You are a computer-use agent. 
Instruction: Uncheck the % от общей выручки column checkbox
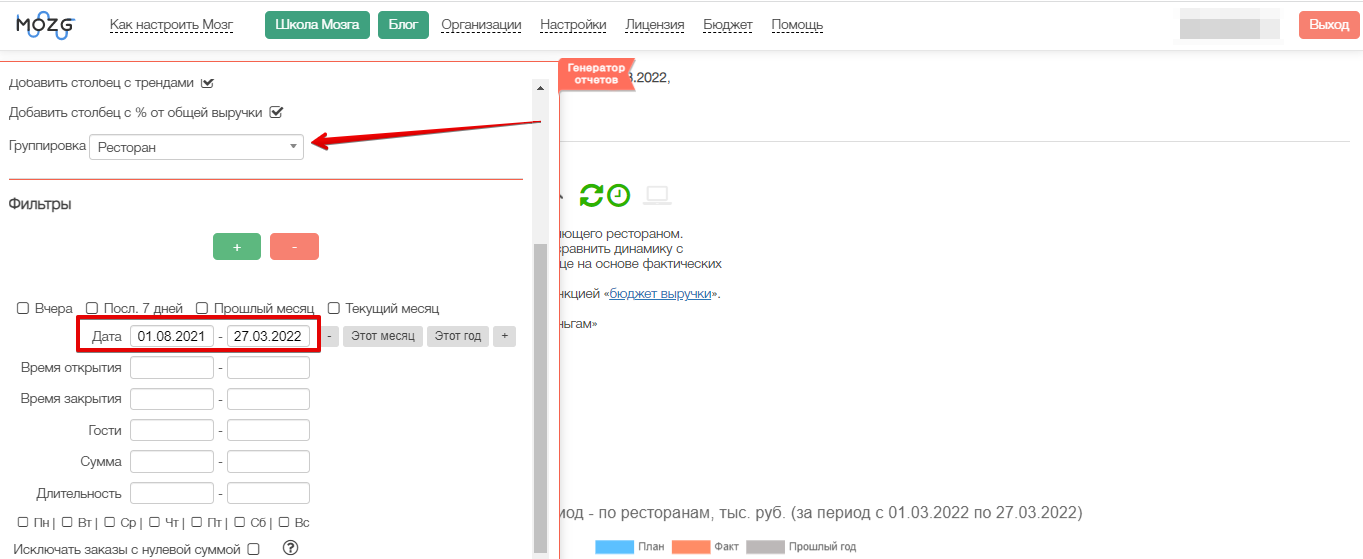(x=277, y=112)
